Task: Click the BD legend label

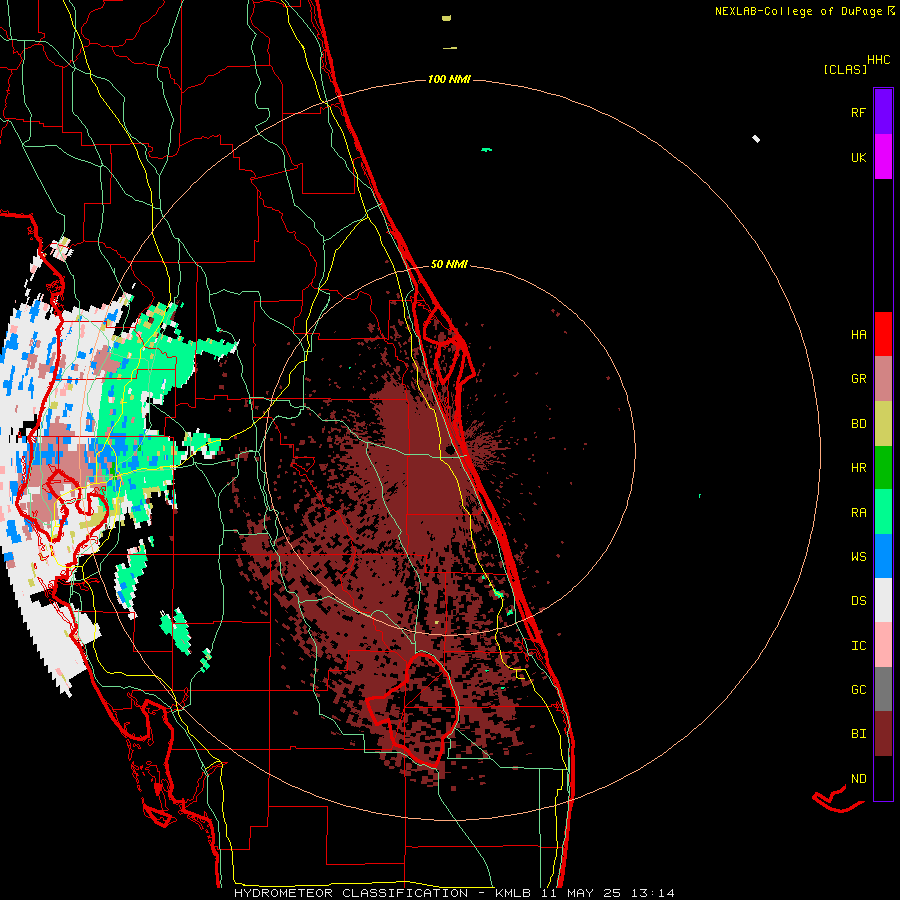Action: (x=858, y=424)
